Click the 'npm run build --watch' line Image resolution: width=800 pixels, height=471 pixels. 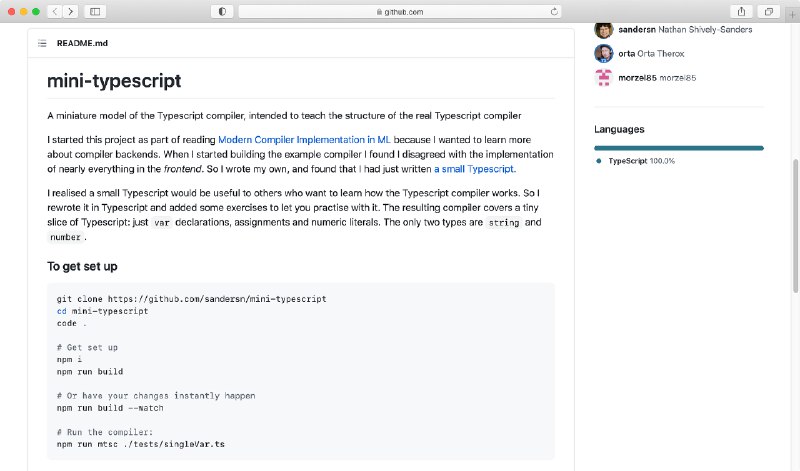click(110, 408)
